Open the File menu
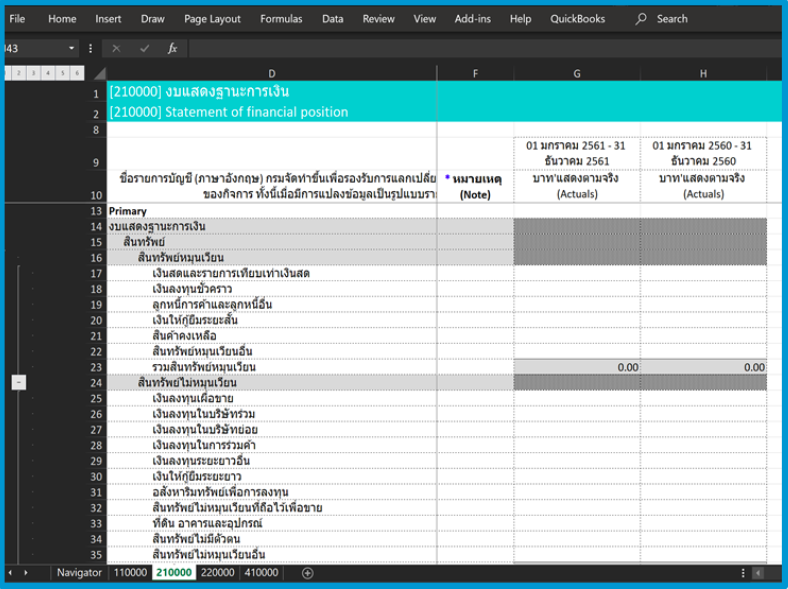788x589 pixels. tap(17, 19)
